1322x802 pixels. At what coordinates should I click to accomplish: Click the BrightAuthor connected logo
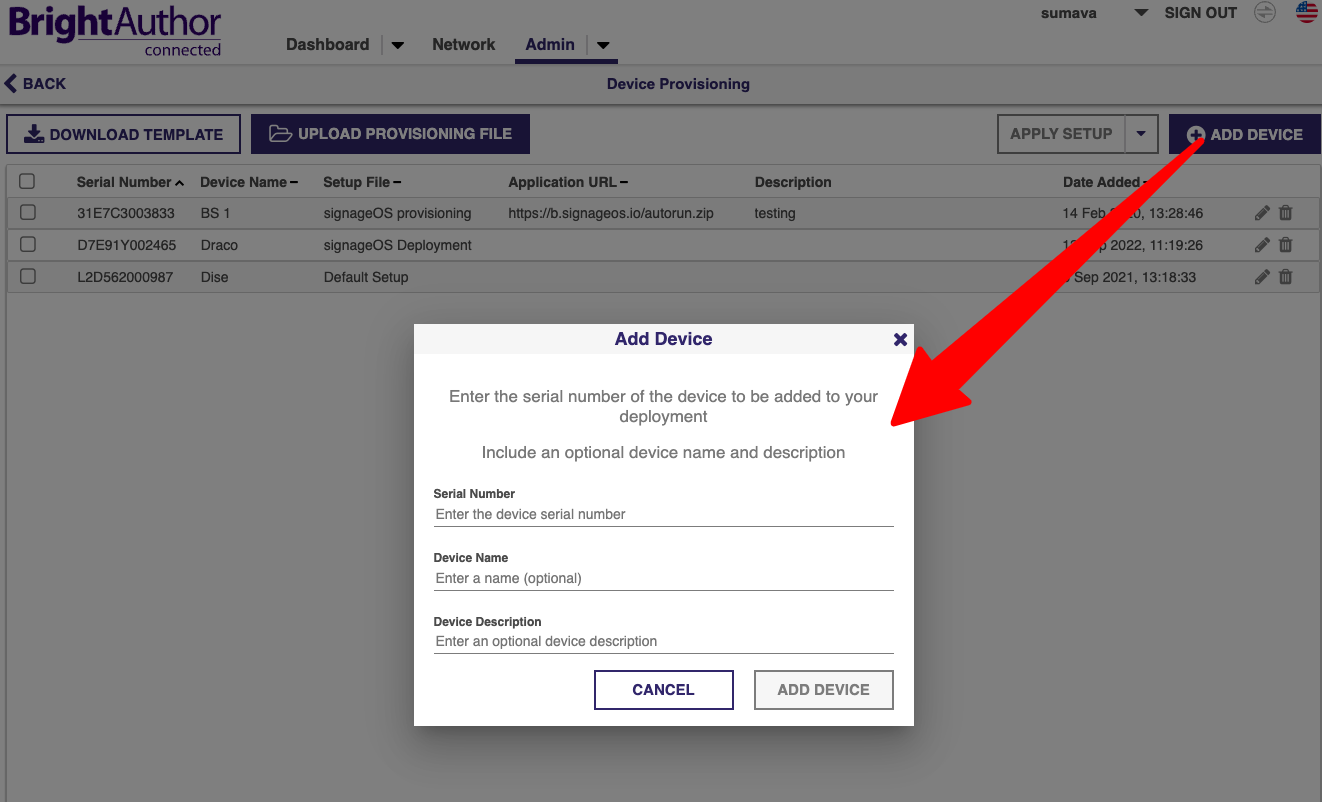click(115, 30)
